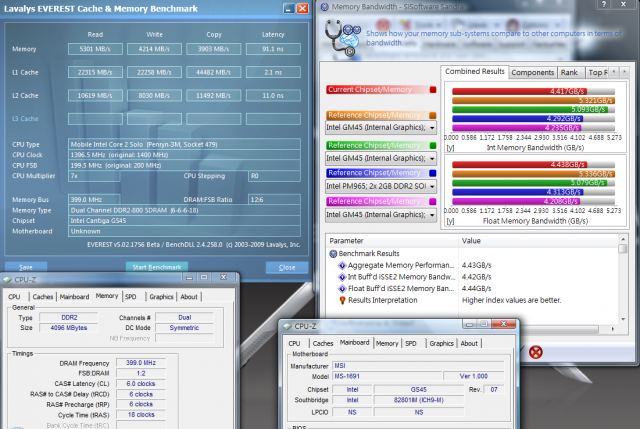Open the SPD tab in CPU-Z Memory window

pos(131,297)
